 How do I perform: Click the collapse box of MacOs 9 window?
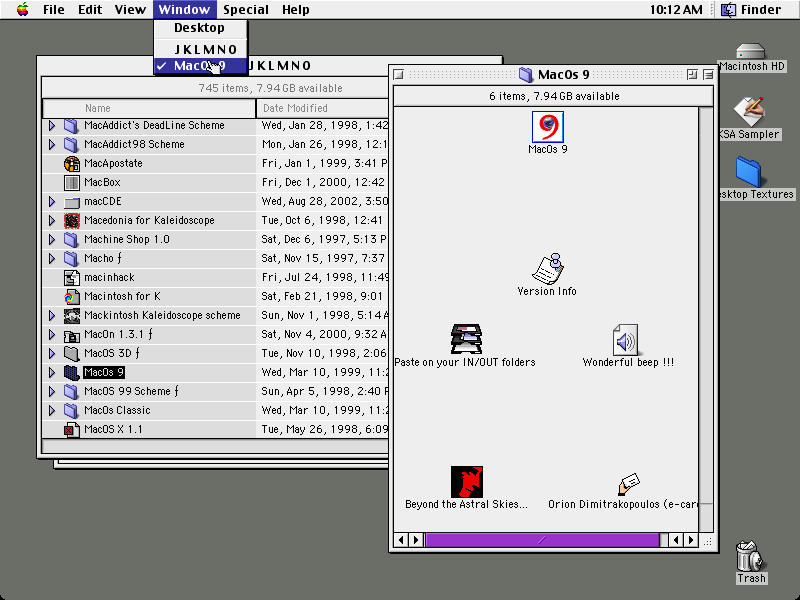[x=708, y=75]
